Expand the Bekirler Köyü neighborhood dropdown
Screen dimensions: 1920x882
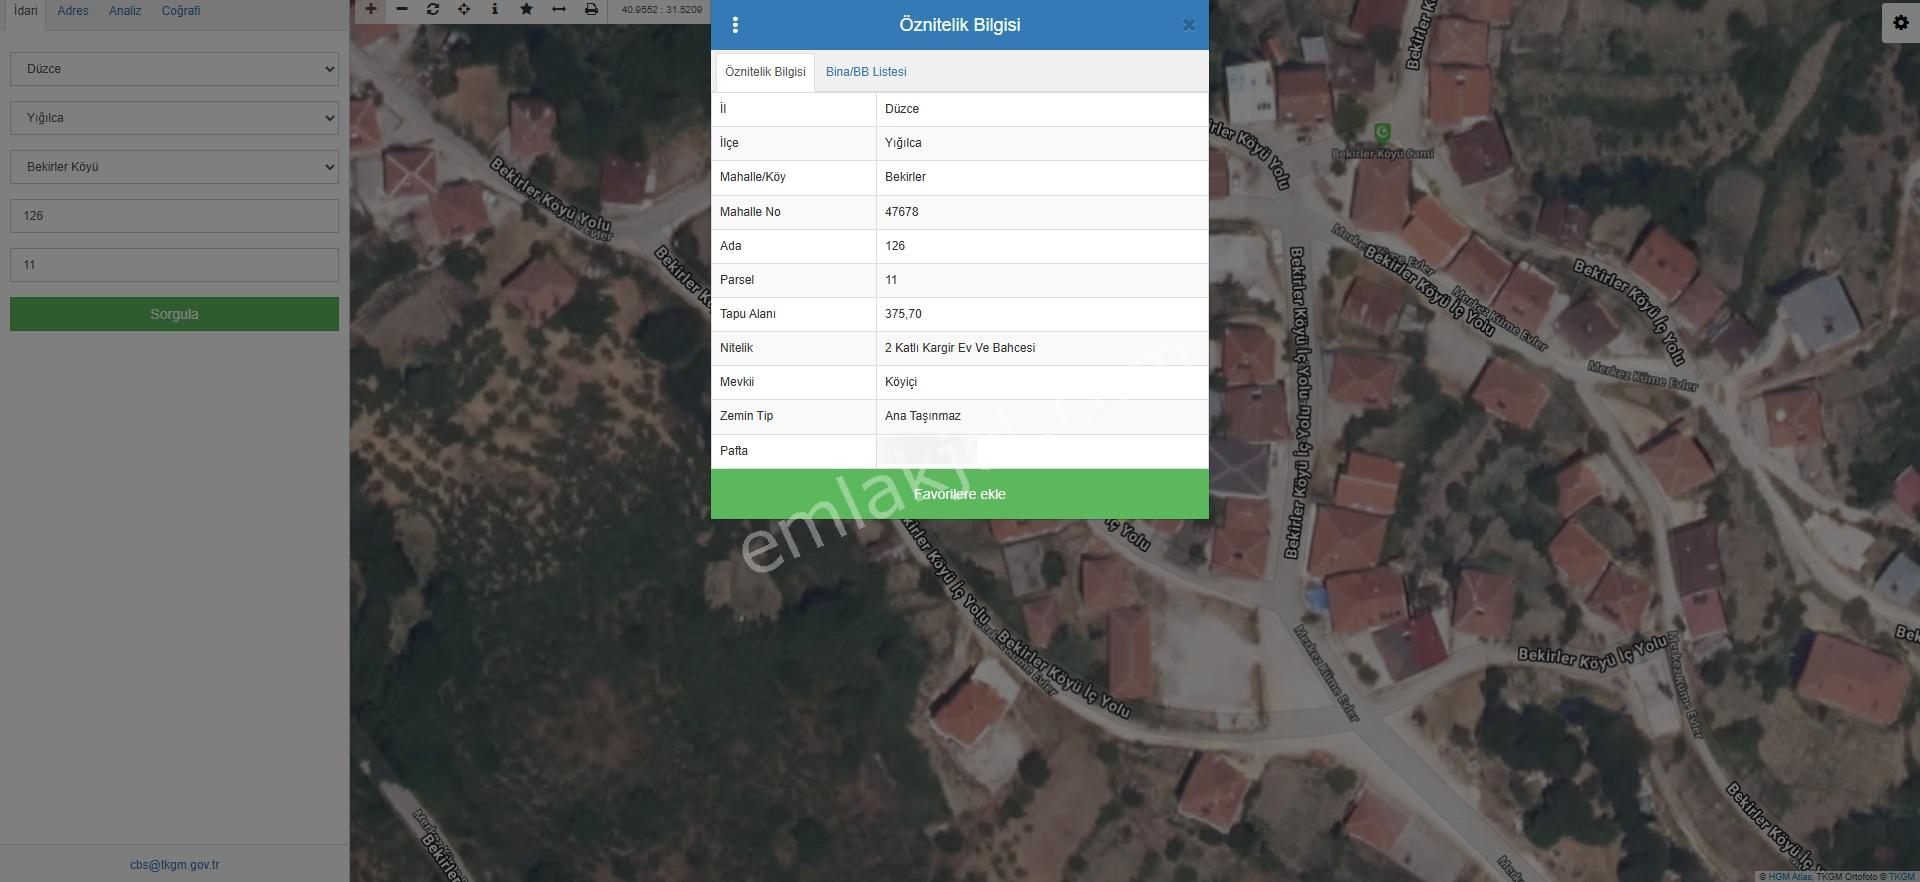point(174,167)
